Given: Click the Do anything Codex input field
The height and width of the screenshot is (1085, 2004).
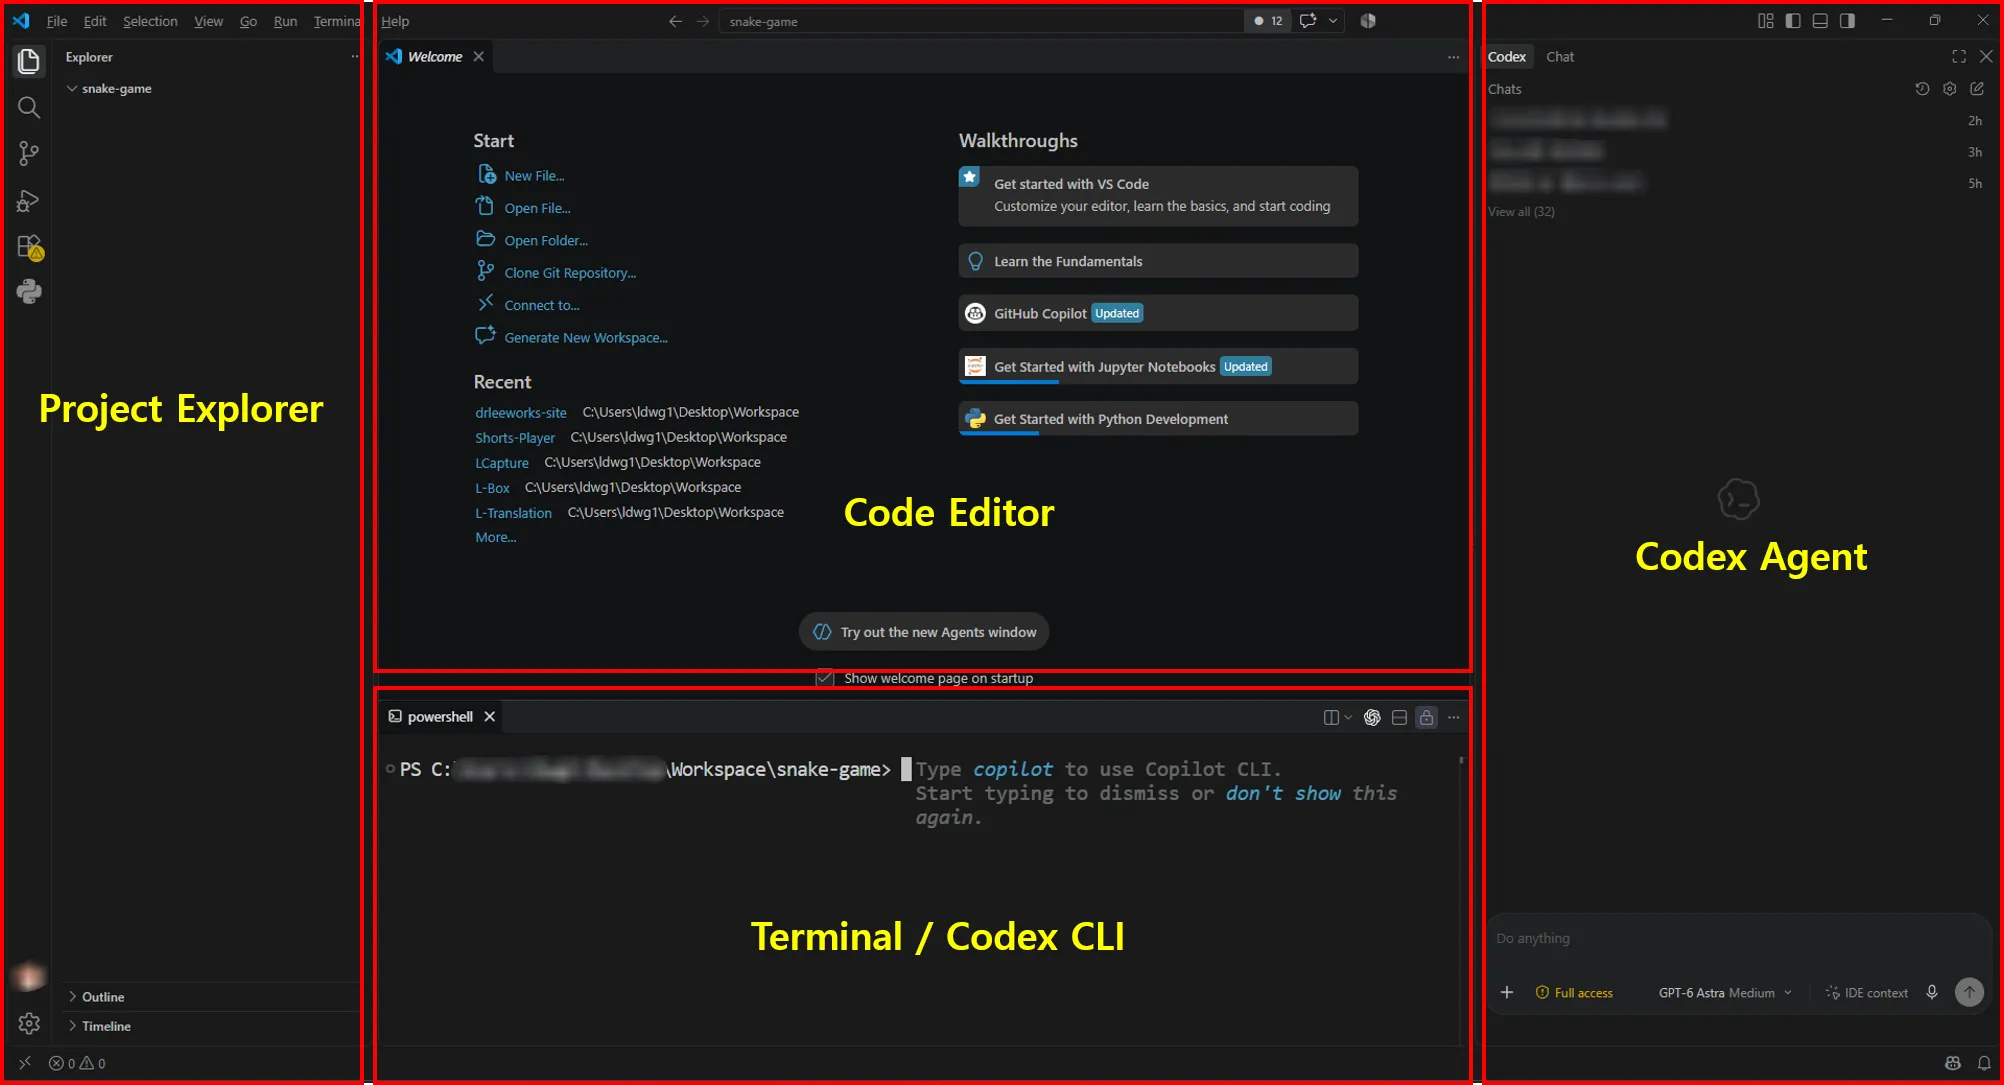Looking at the screenshot, I should pyautogui.click(x=1738, y=939).
